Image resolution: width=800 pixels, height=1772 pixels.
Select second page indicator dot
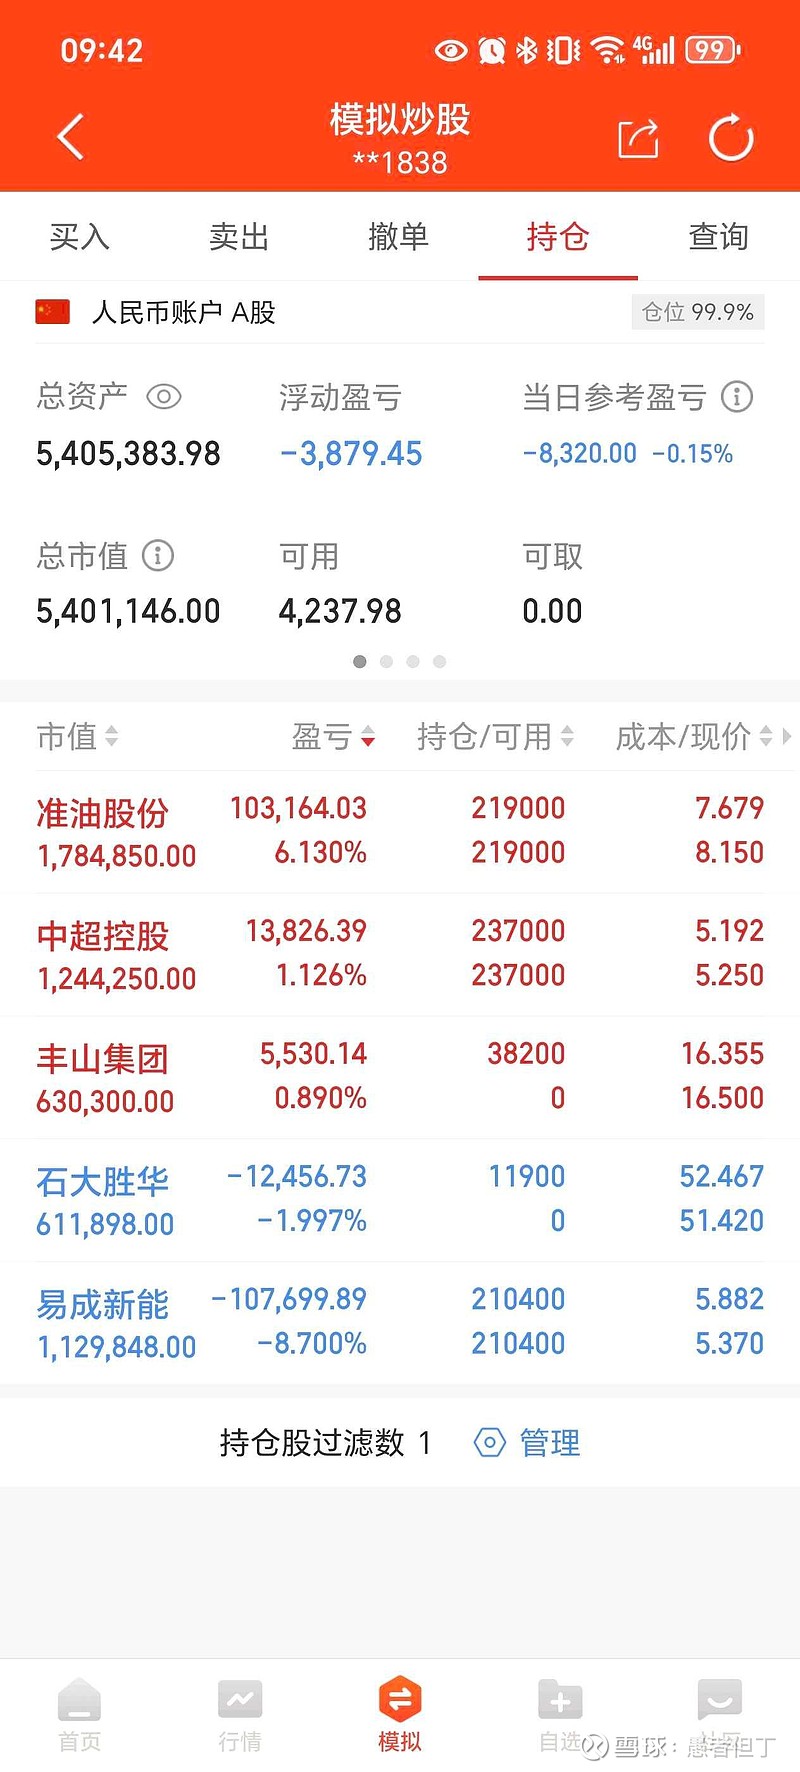point(386,661)
